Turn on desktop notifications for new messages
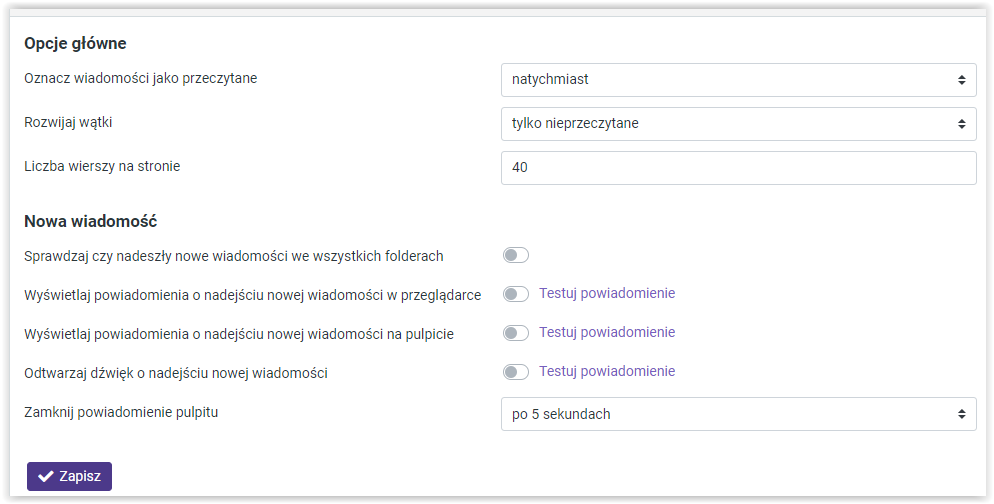994x504 pixels. tap(515, 333)
